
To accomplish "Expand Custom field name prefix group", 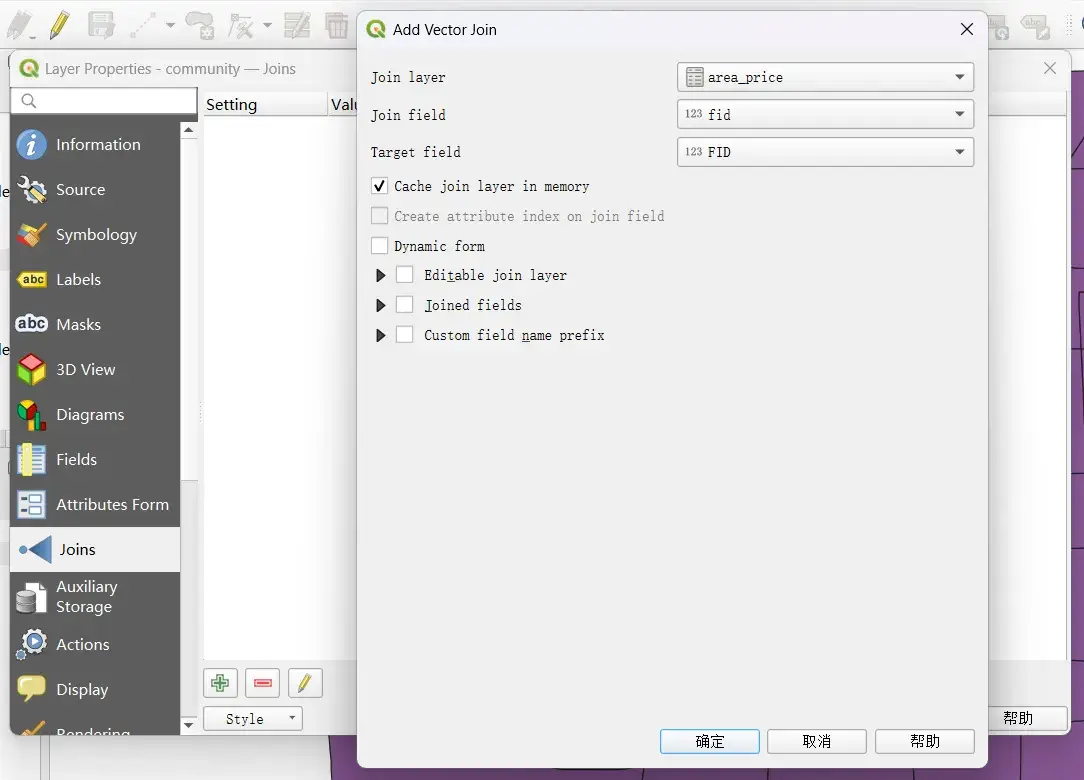I will coord(380,335).
